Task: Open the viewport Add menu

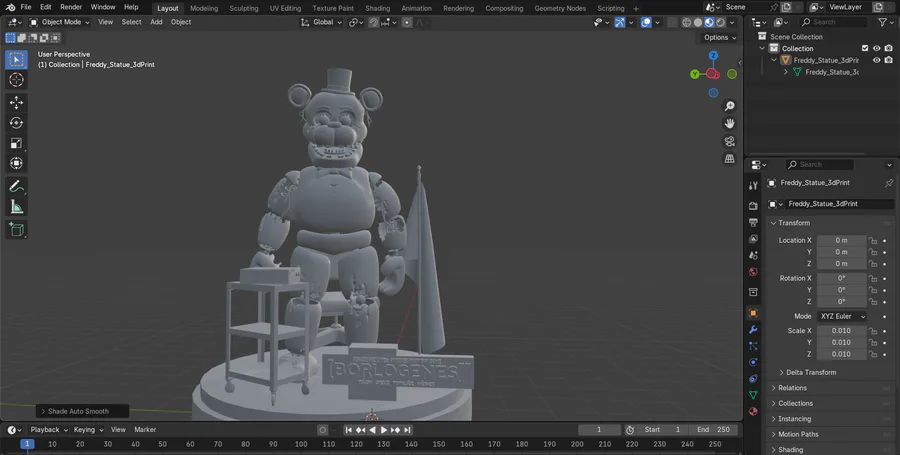Action: 156,22
